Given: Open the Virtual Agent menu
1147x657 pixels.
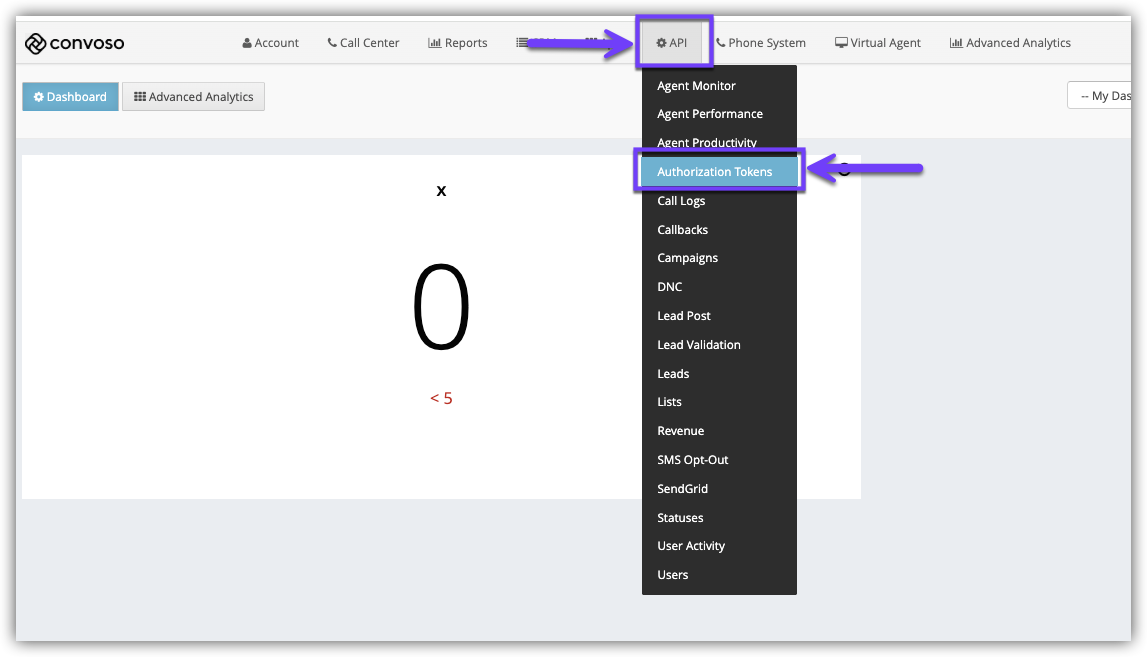Looking at the screenshot, I should pos(878,43).
